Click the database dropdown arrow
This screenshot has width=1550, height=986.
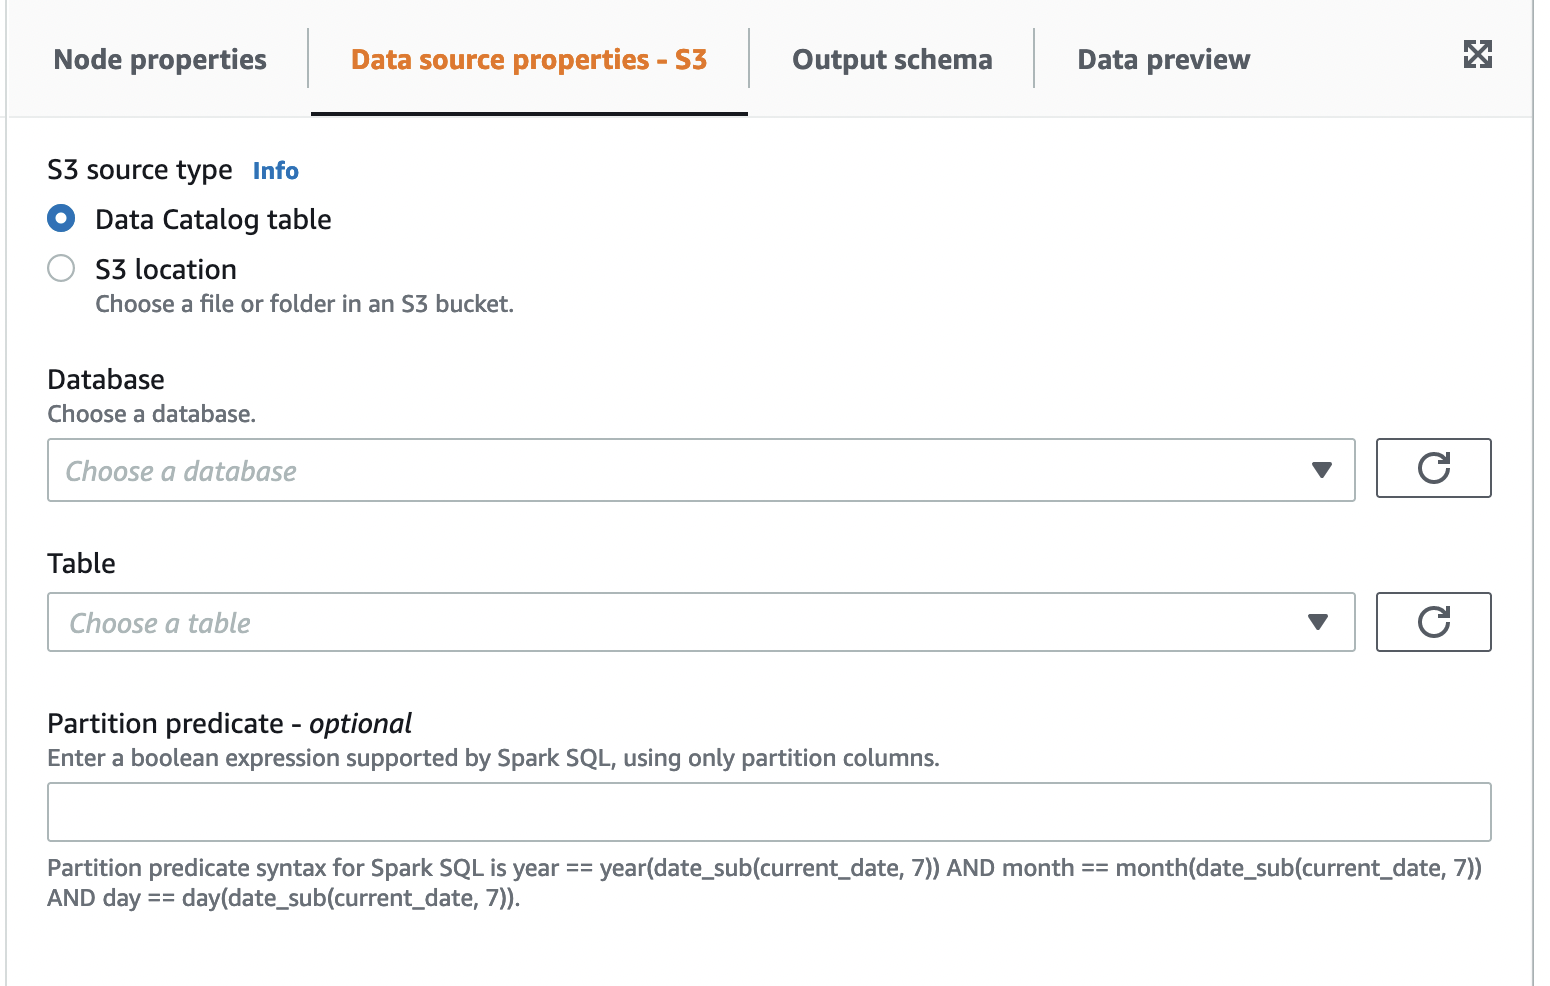pyautogui.click(x=1321, y=470)
